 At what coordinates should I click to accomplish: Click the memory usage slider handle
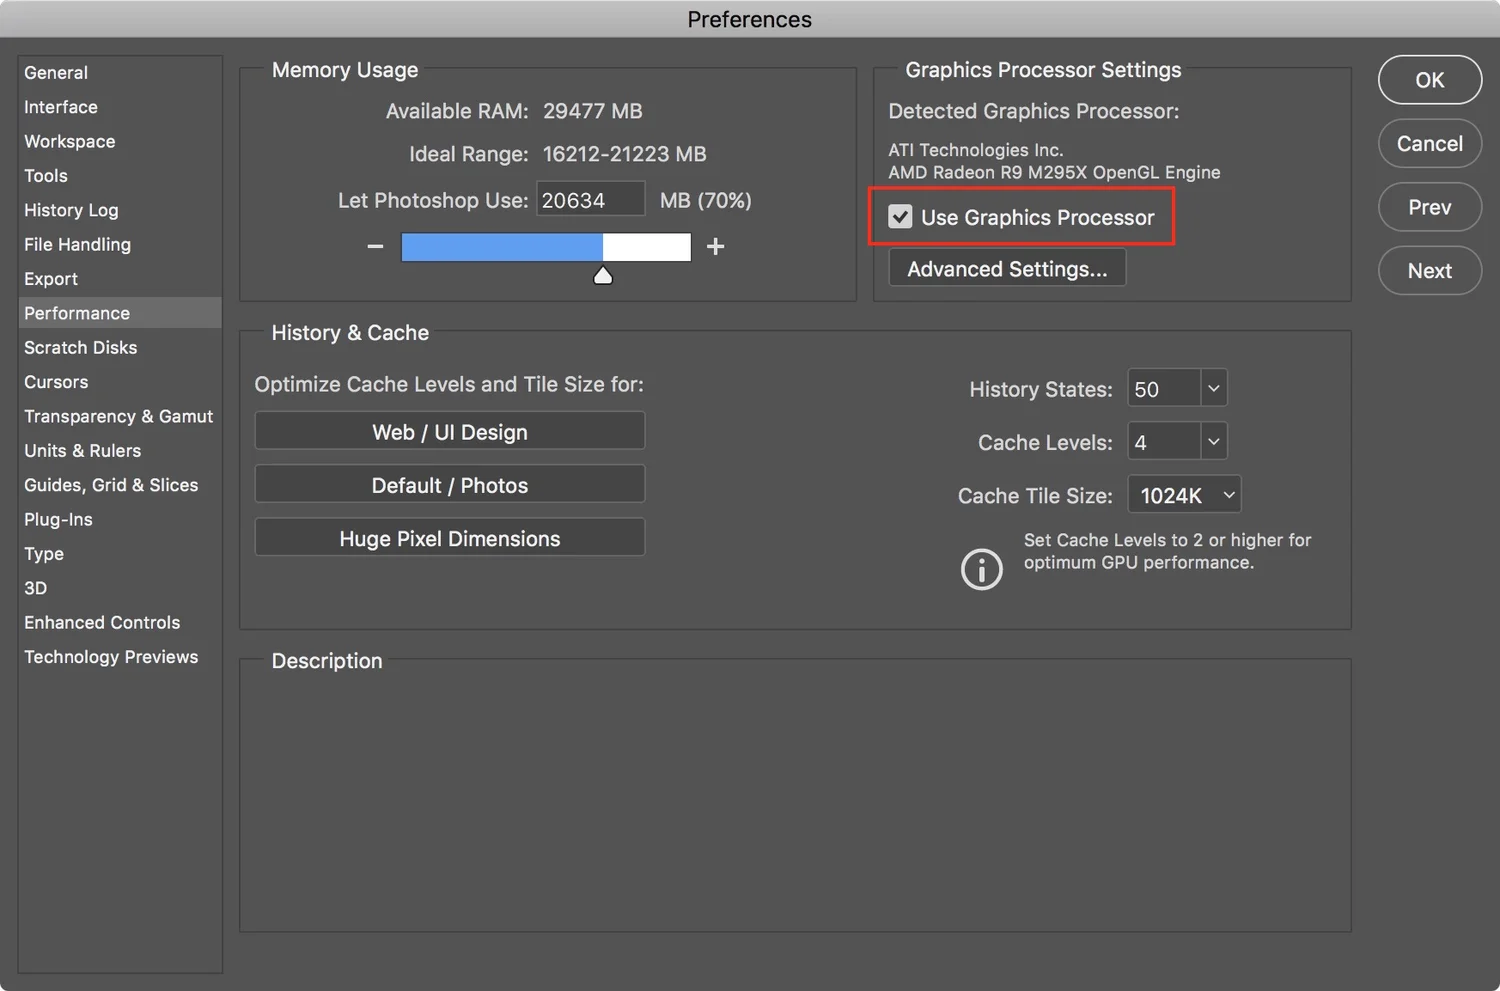click(603, 275)
